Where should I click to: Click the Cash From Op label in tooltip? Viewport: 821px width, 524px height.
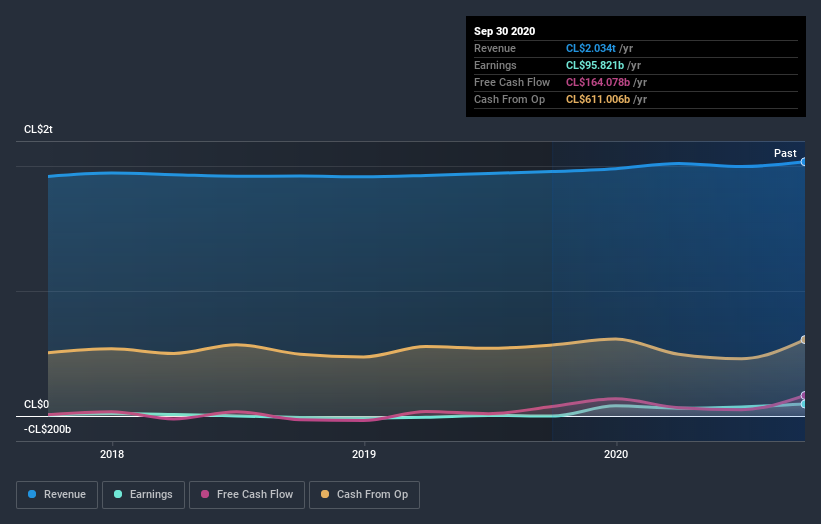509,99
